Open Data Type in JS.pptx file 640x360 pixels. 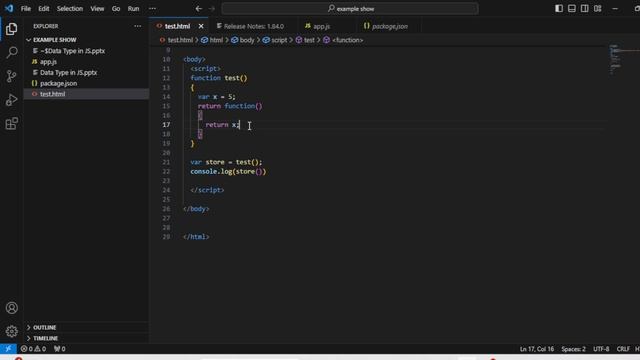coord(68,73)
